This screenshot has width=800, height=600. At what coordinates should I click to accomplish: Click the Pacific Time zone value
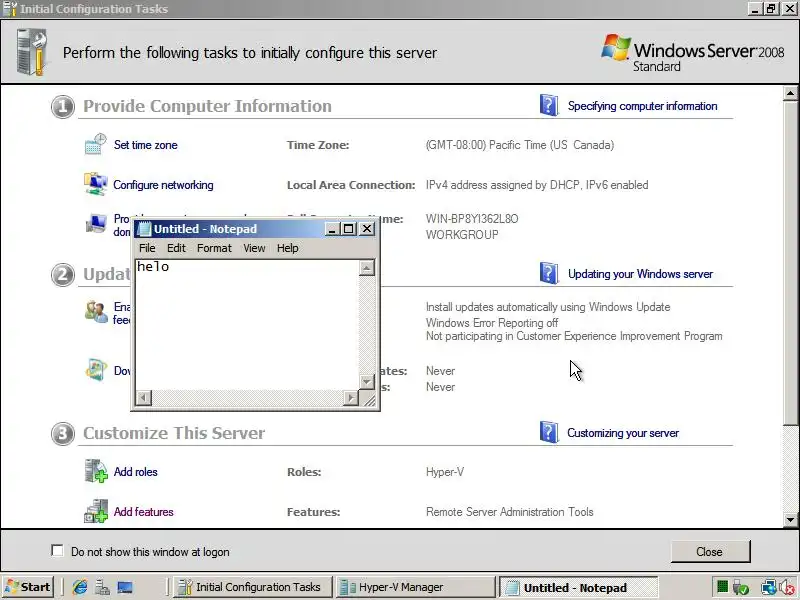519,145
